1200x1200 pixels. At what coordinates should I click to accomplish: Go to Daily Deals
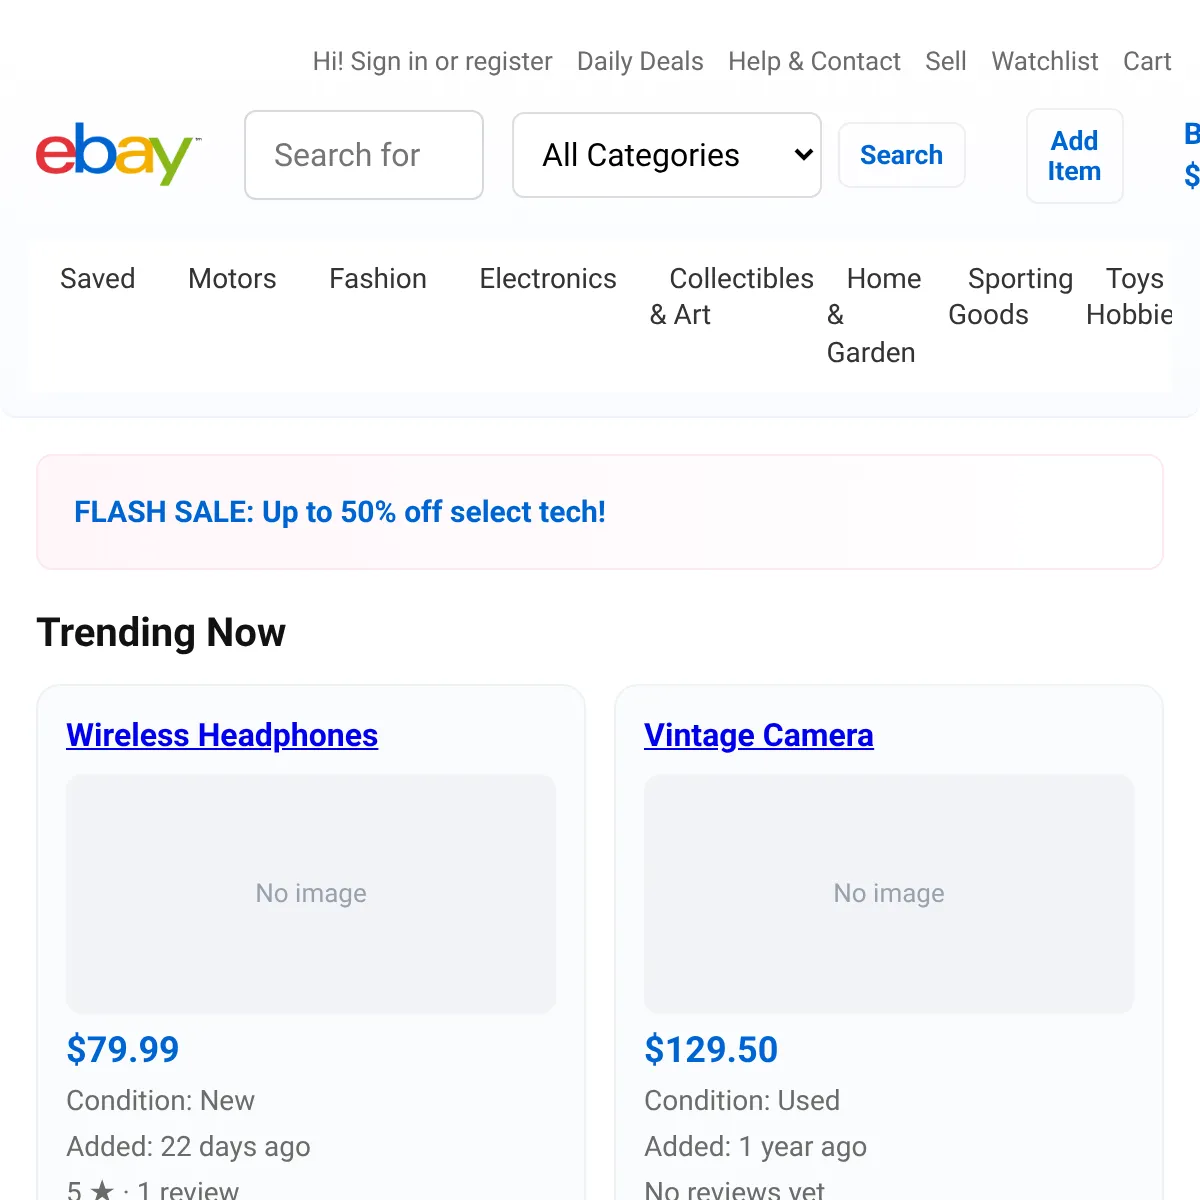point(640,61)
